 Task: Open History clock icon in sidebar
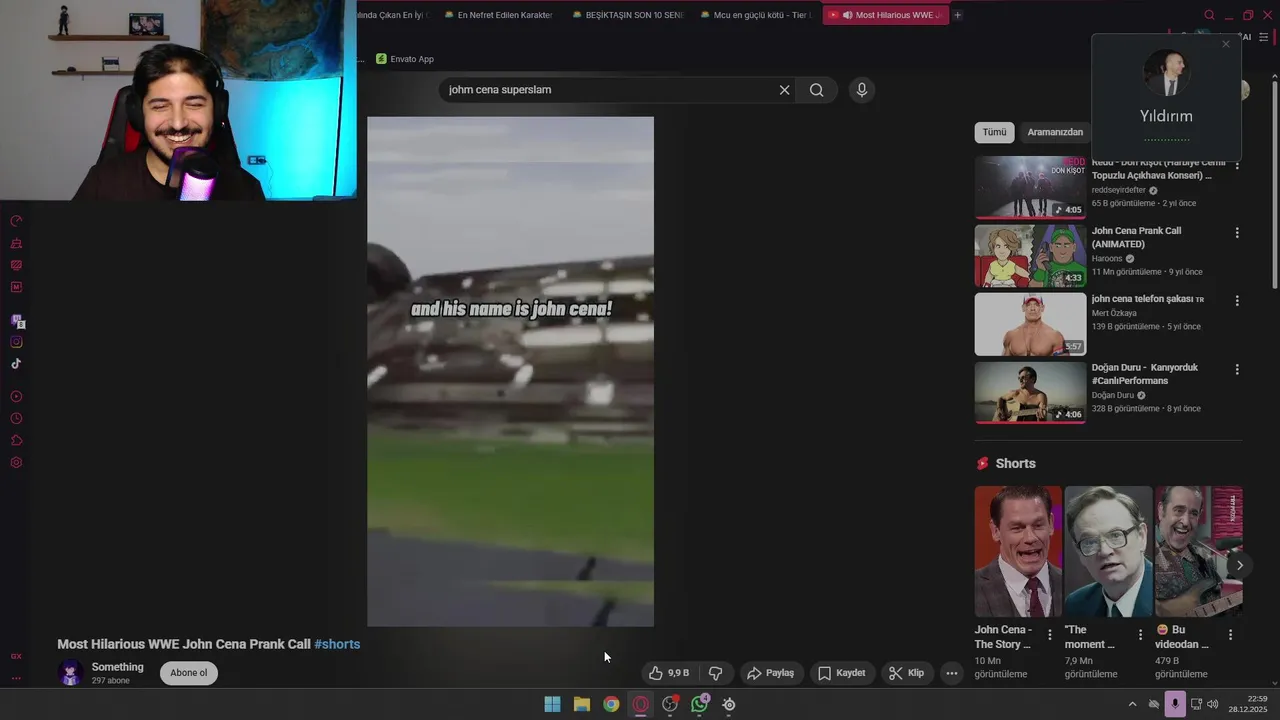(x=16, y=419)
